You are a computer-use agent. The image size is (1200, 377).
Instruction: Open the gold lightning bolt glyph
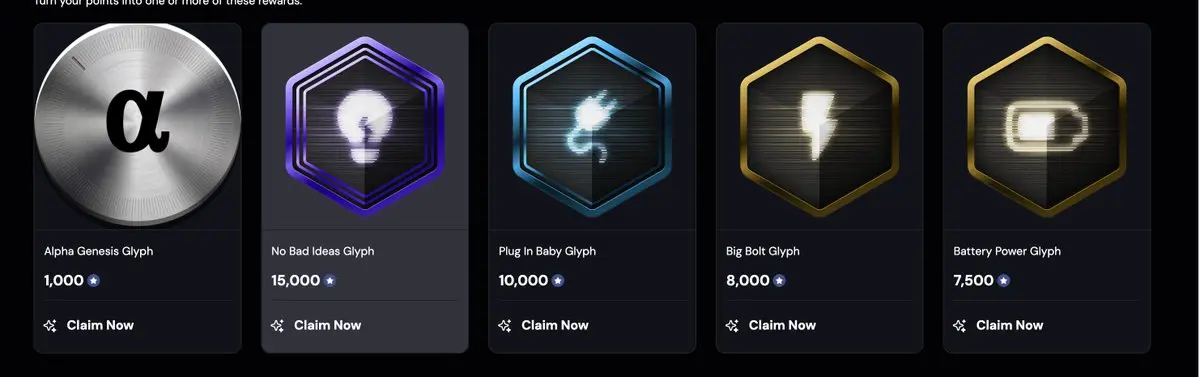point(819,126)
